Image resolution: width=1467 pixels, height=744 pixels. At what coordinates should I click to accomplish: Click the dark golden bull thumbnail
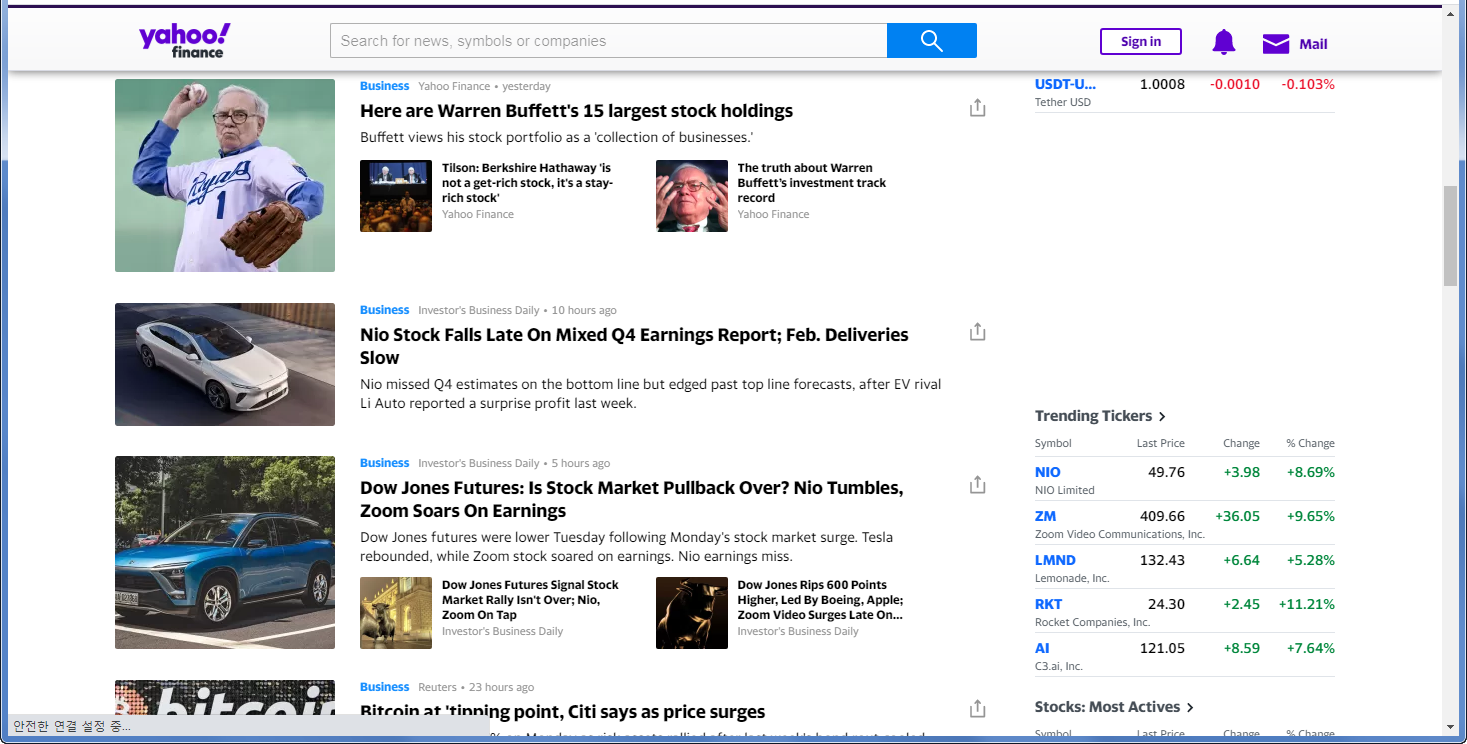point(692,613)
